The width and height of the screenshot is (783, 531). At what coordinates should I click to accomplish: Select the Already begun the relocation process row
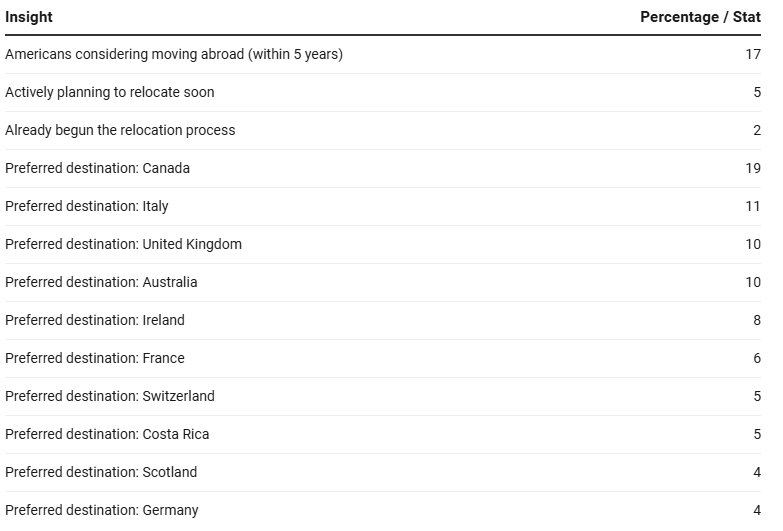click(x=383, y=130)
